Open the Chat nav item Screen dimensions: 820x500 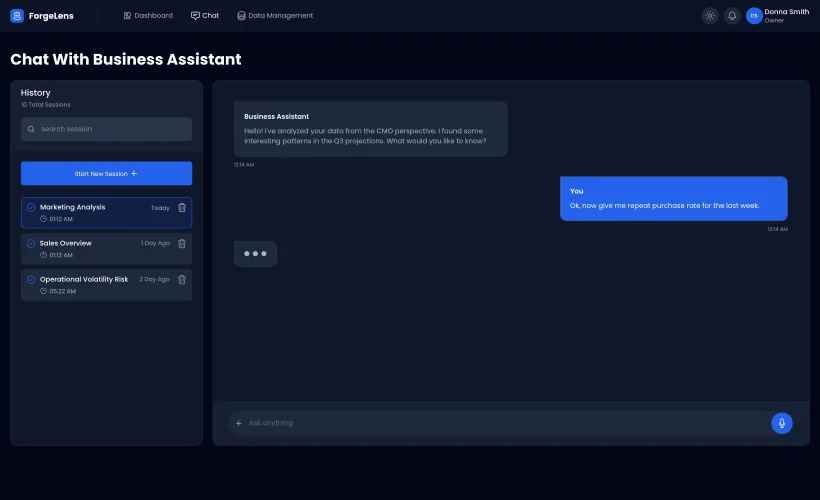[205, 16]
